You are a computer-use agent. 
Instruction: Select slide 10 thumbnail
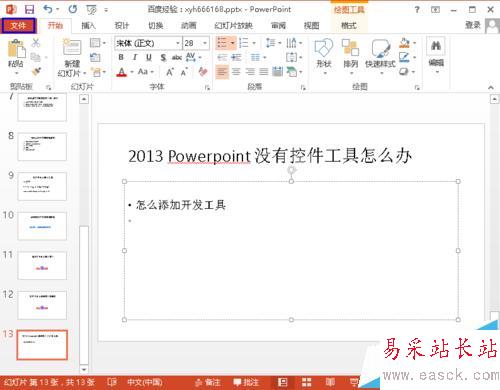tap(42, 226)
